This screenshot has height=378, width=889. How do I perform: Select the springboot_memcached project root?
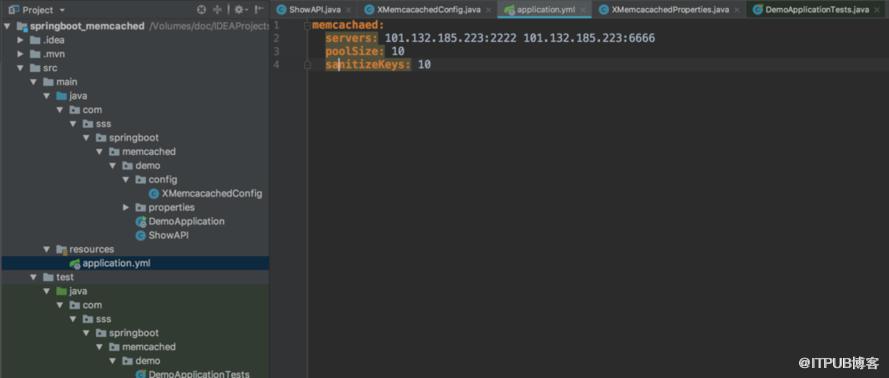click(x=87, y=26)
